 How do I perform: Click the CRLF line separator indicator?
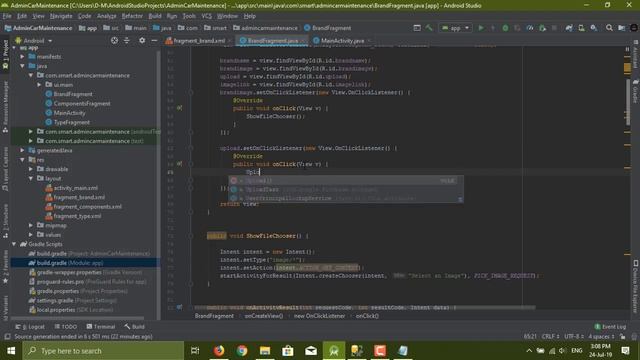pyautogui.click(x=550, y=336)
